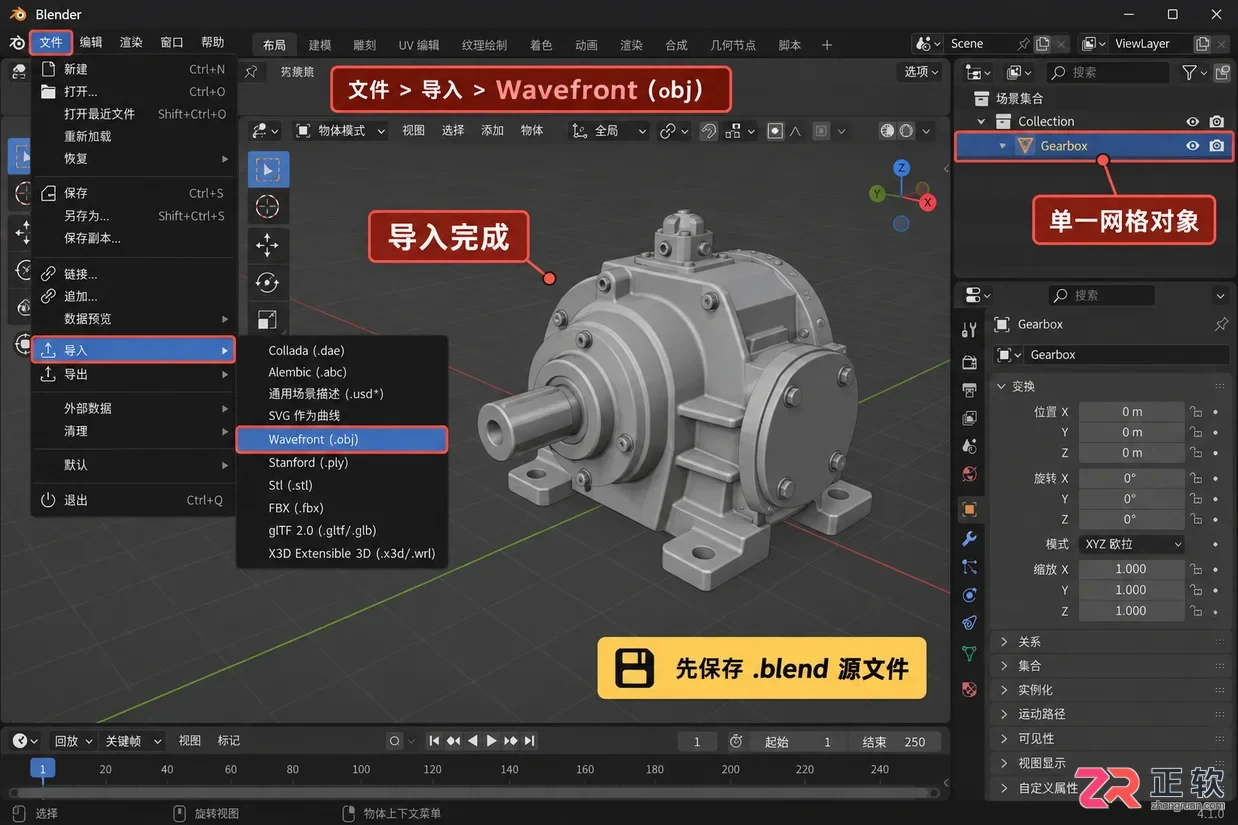Screen dimensions: 1238x825
Task: Open the 回放 playback dropdown
Action: 73,741
